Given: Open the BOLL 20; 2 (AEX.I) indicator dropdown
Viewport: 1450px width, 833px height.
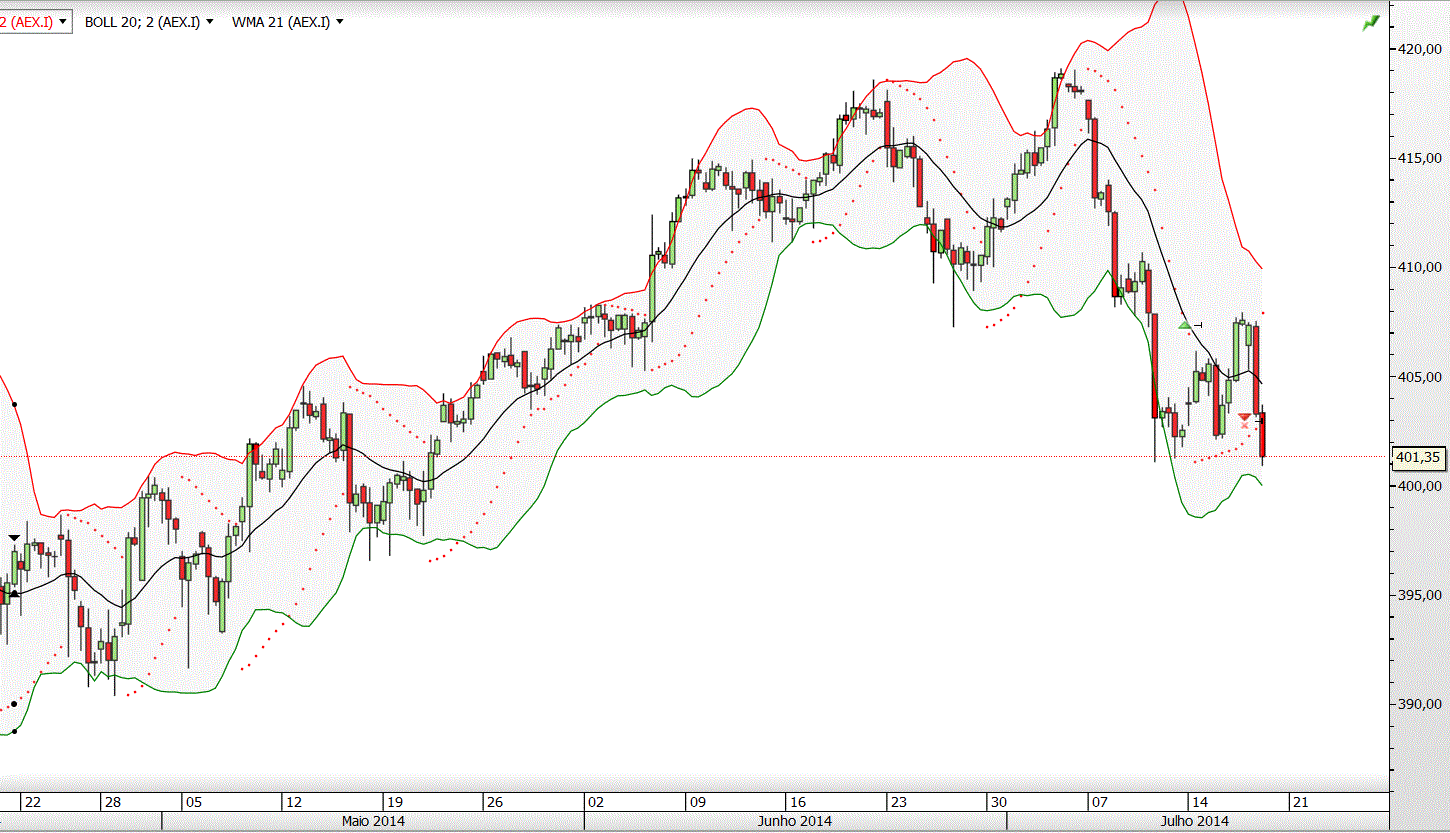Looking at the screenshot, I should [149, 21].
